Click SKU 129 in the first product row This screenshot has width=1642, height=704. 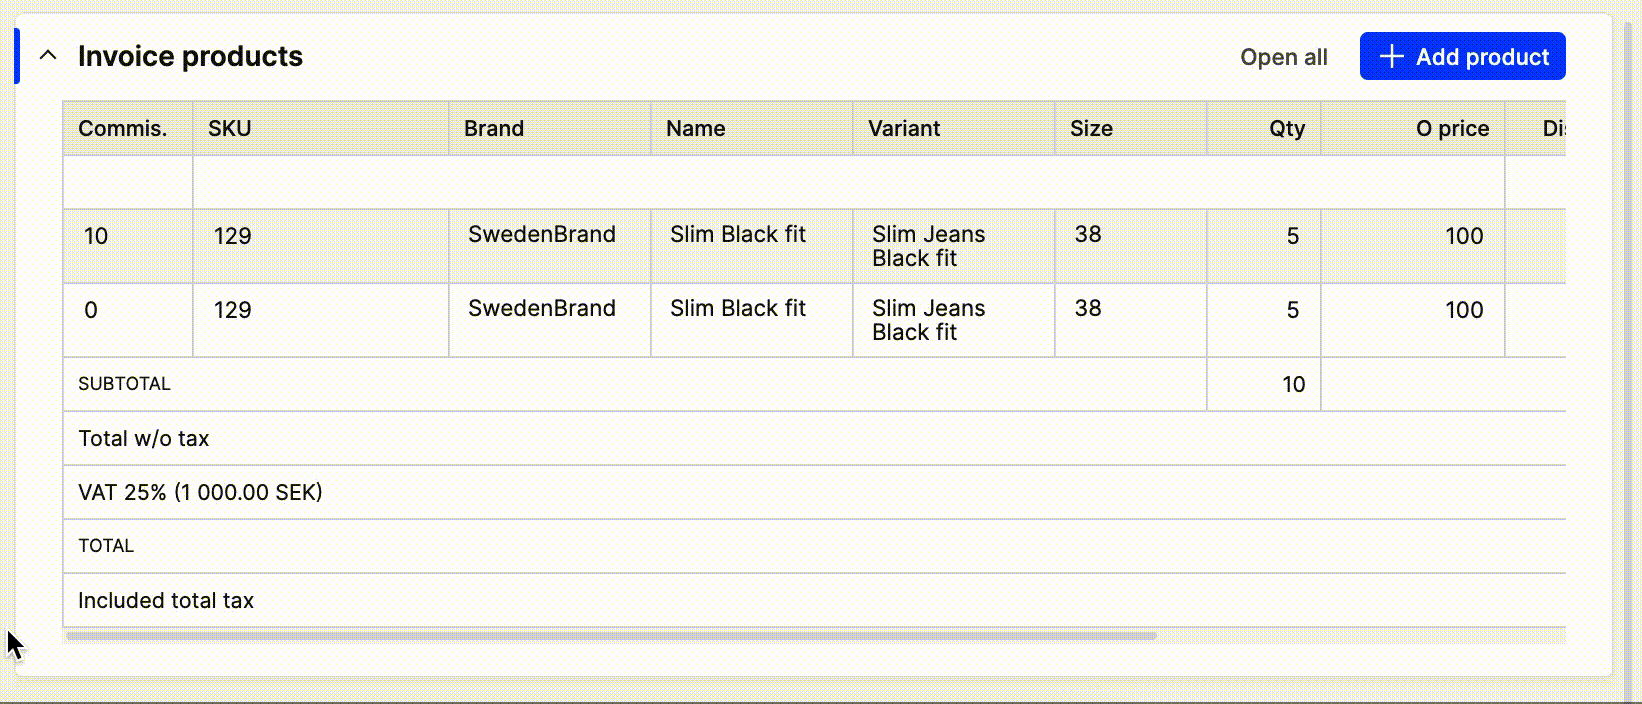232,236
